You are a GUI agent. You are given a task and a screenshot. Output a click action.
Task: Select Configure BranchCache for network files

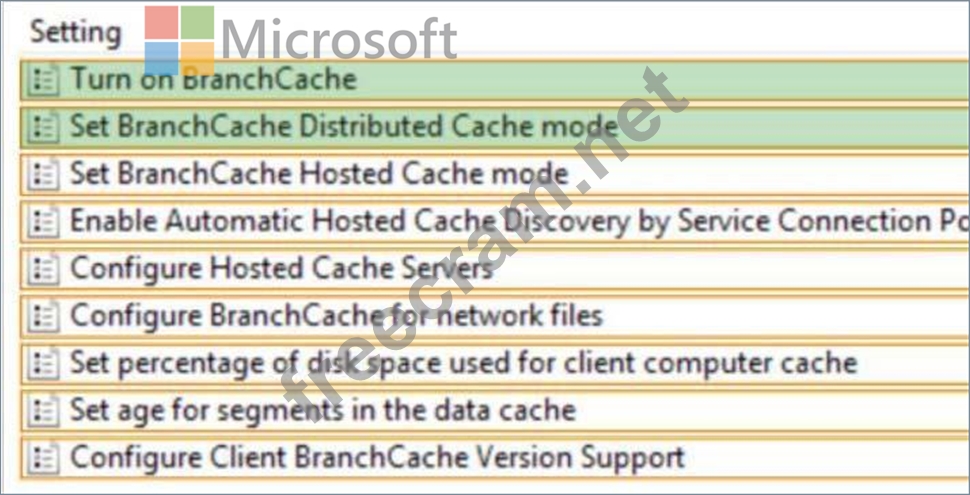495,316
